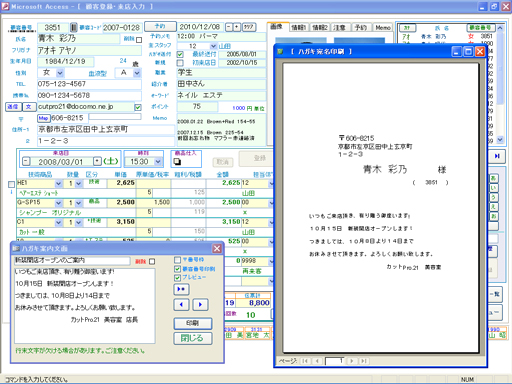The width and height of the screenshot is (512, 384).
Task: Click previous-day button left of visit date 2008/03/01
Action: [26, 161]
